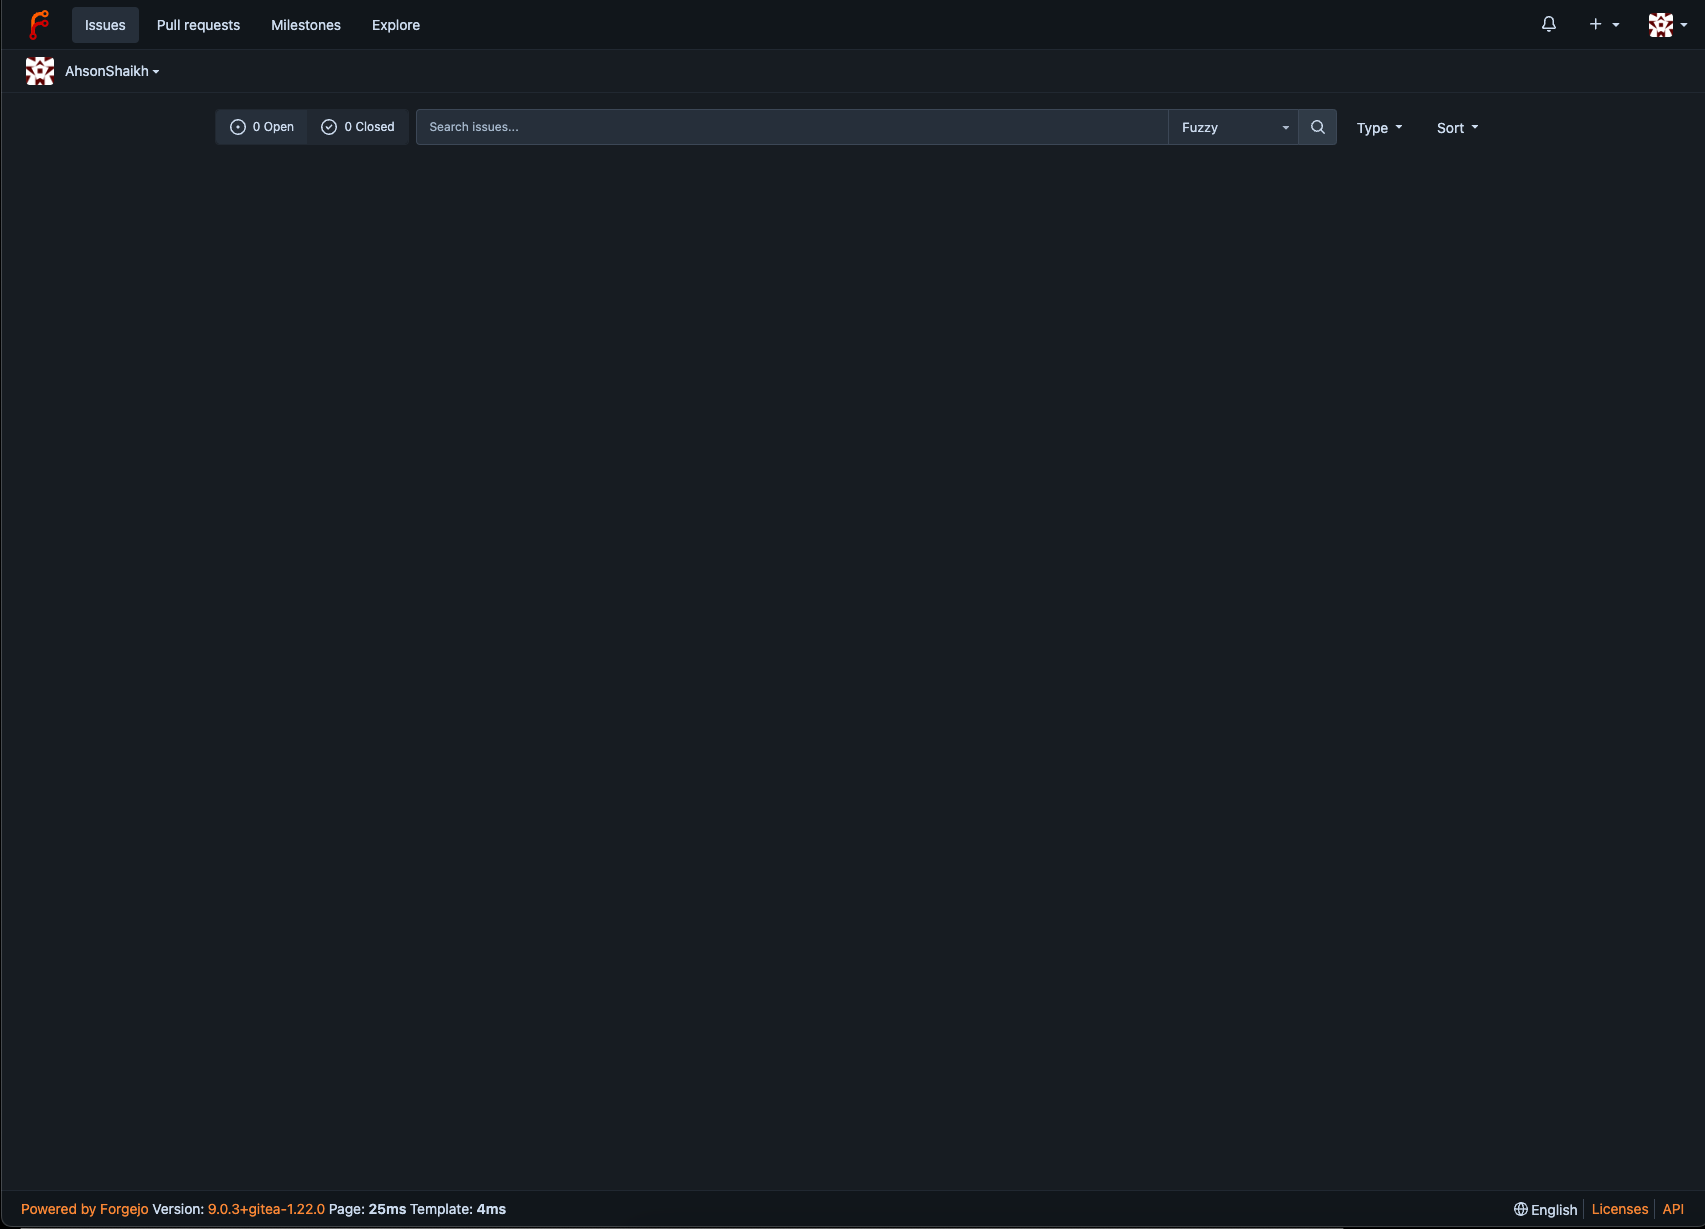
Task: Navigate to Explore
Action: point(396,25)
